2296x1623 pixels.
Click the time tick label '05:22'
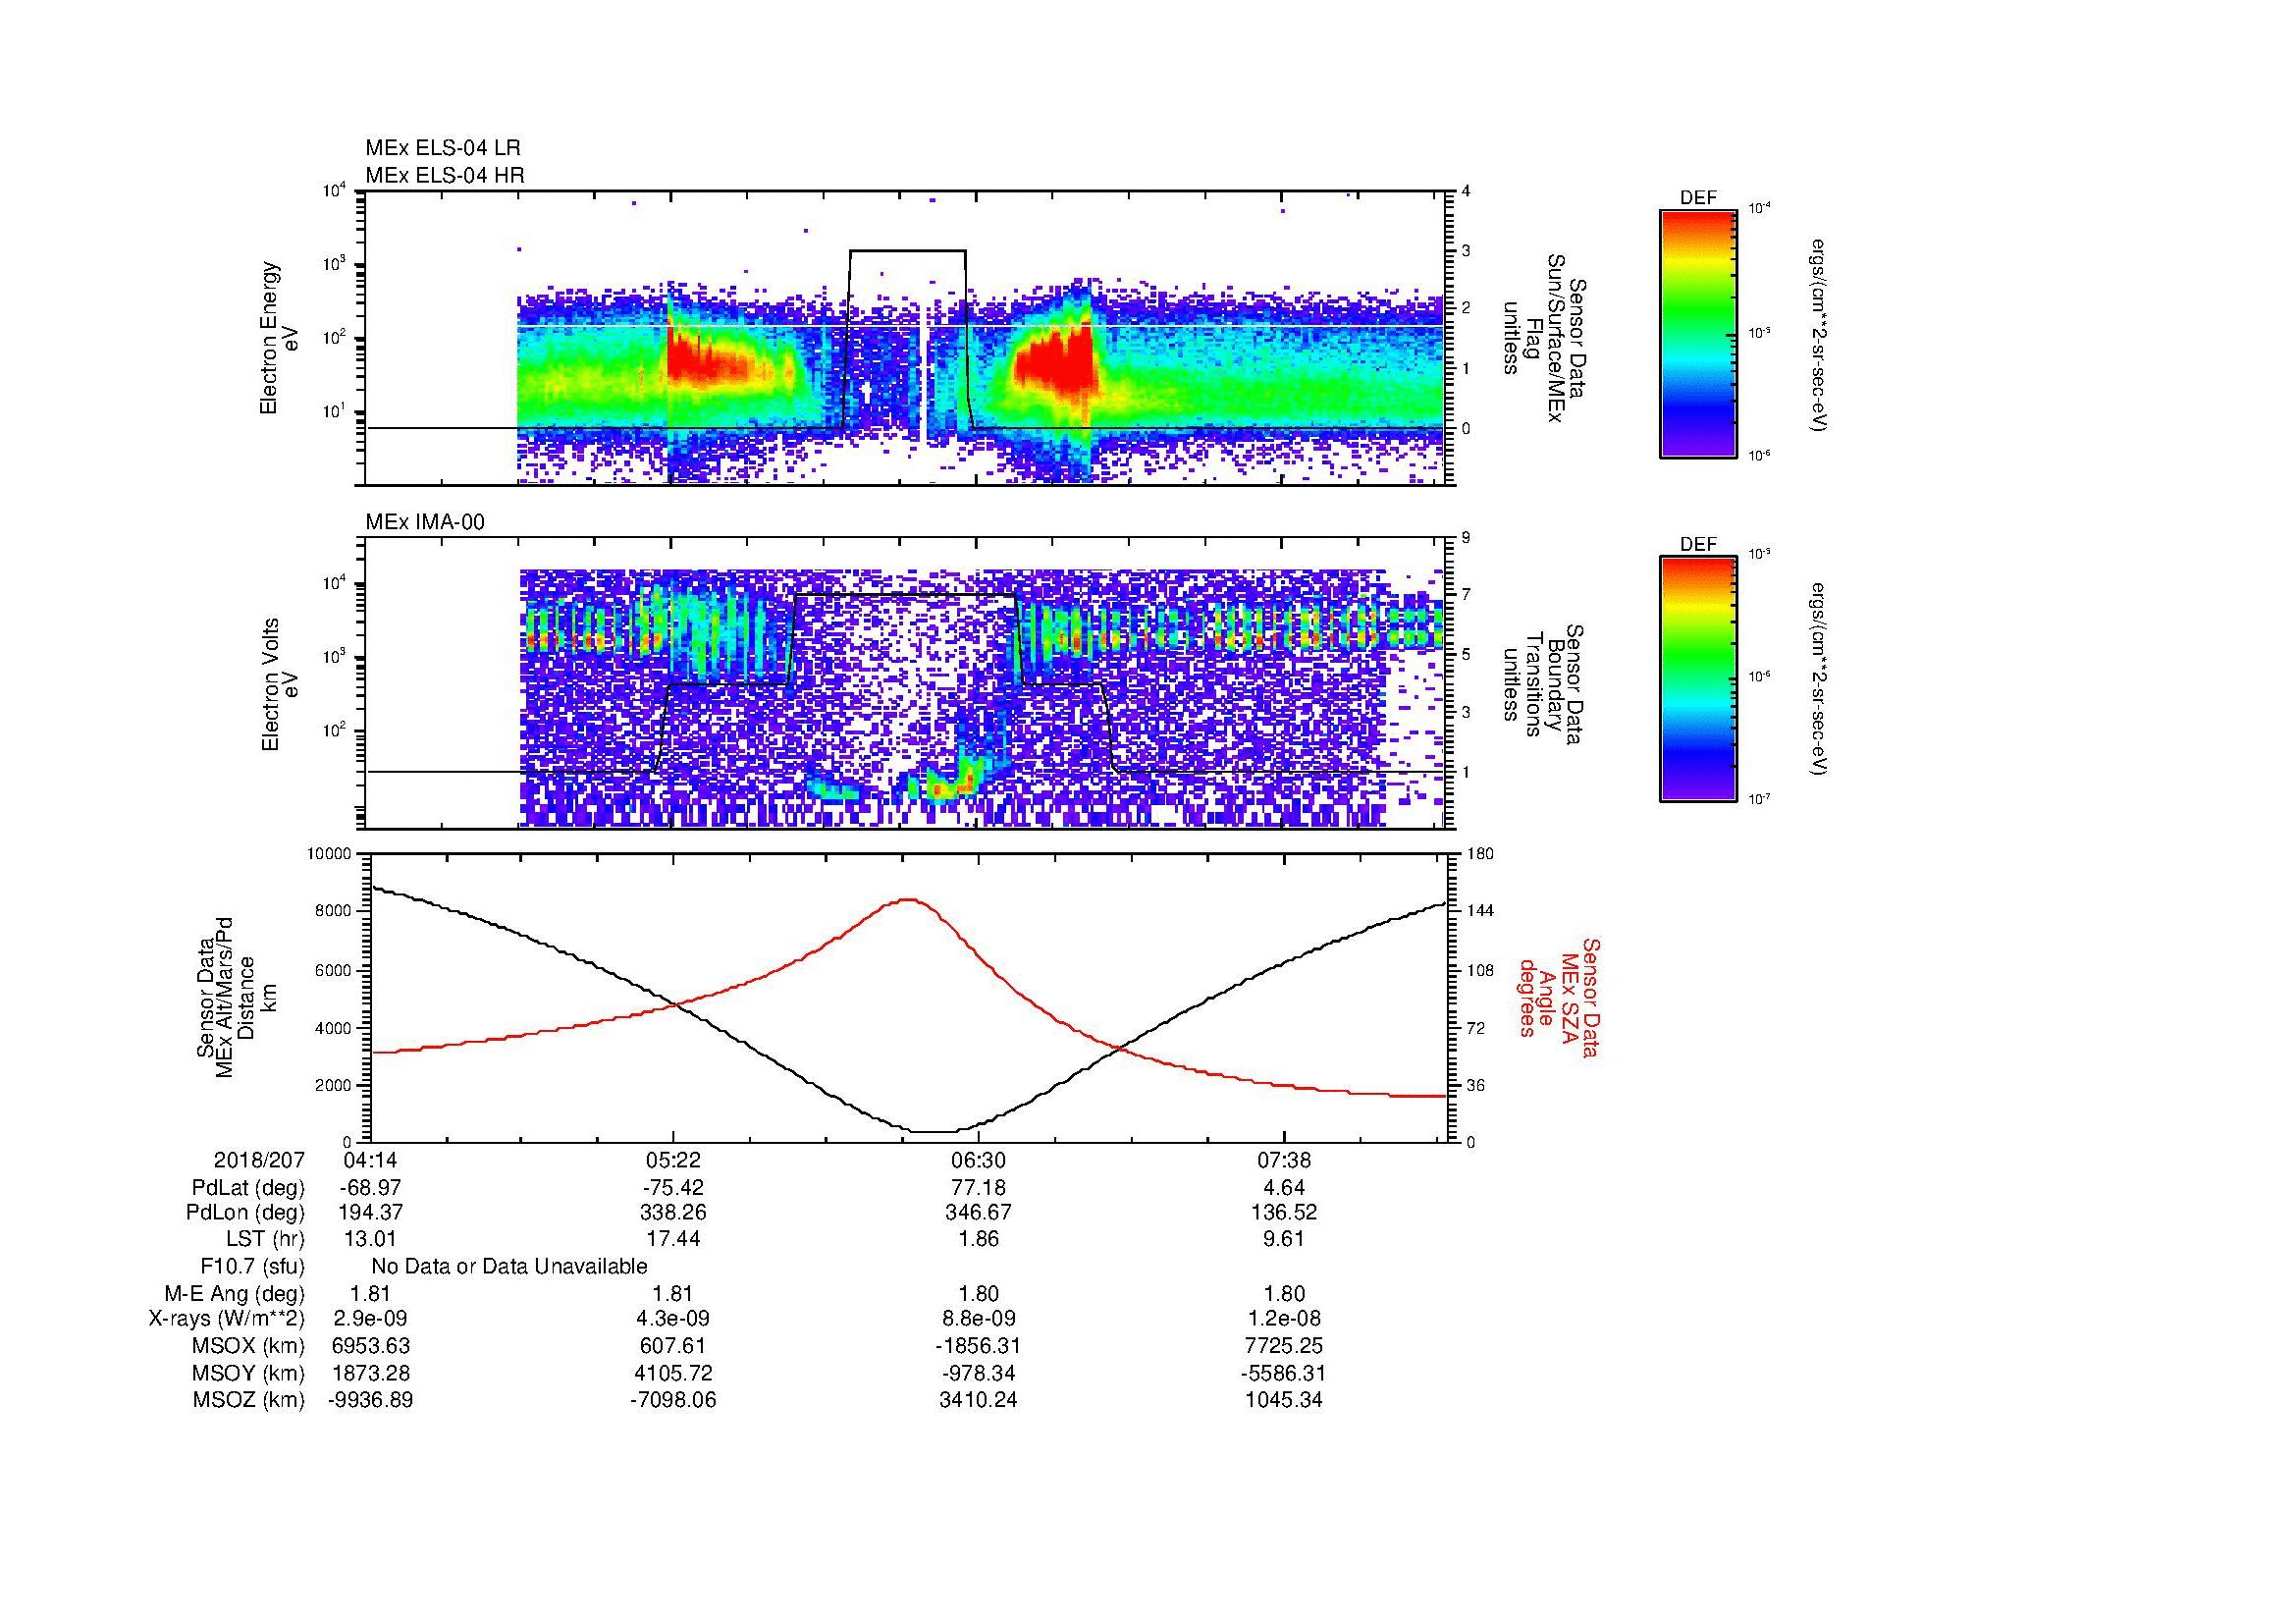tap(673, 1160)
